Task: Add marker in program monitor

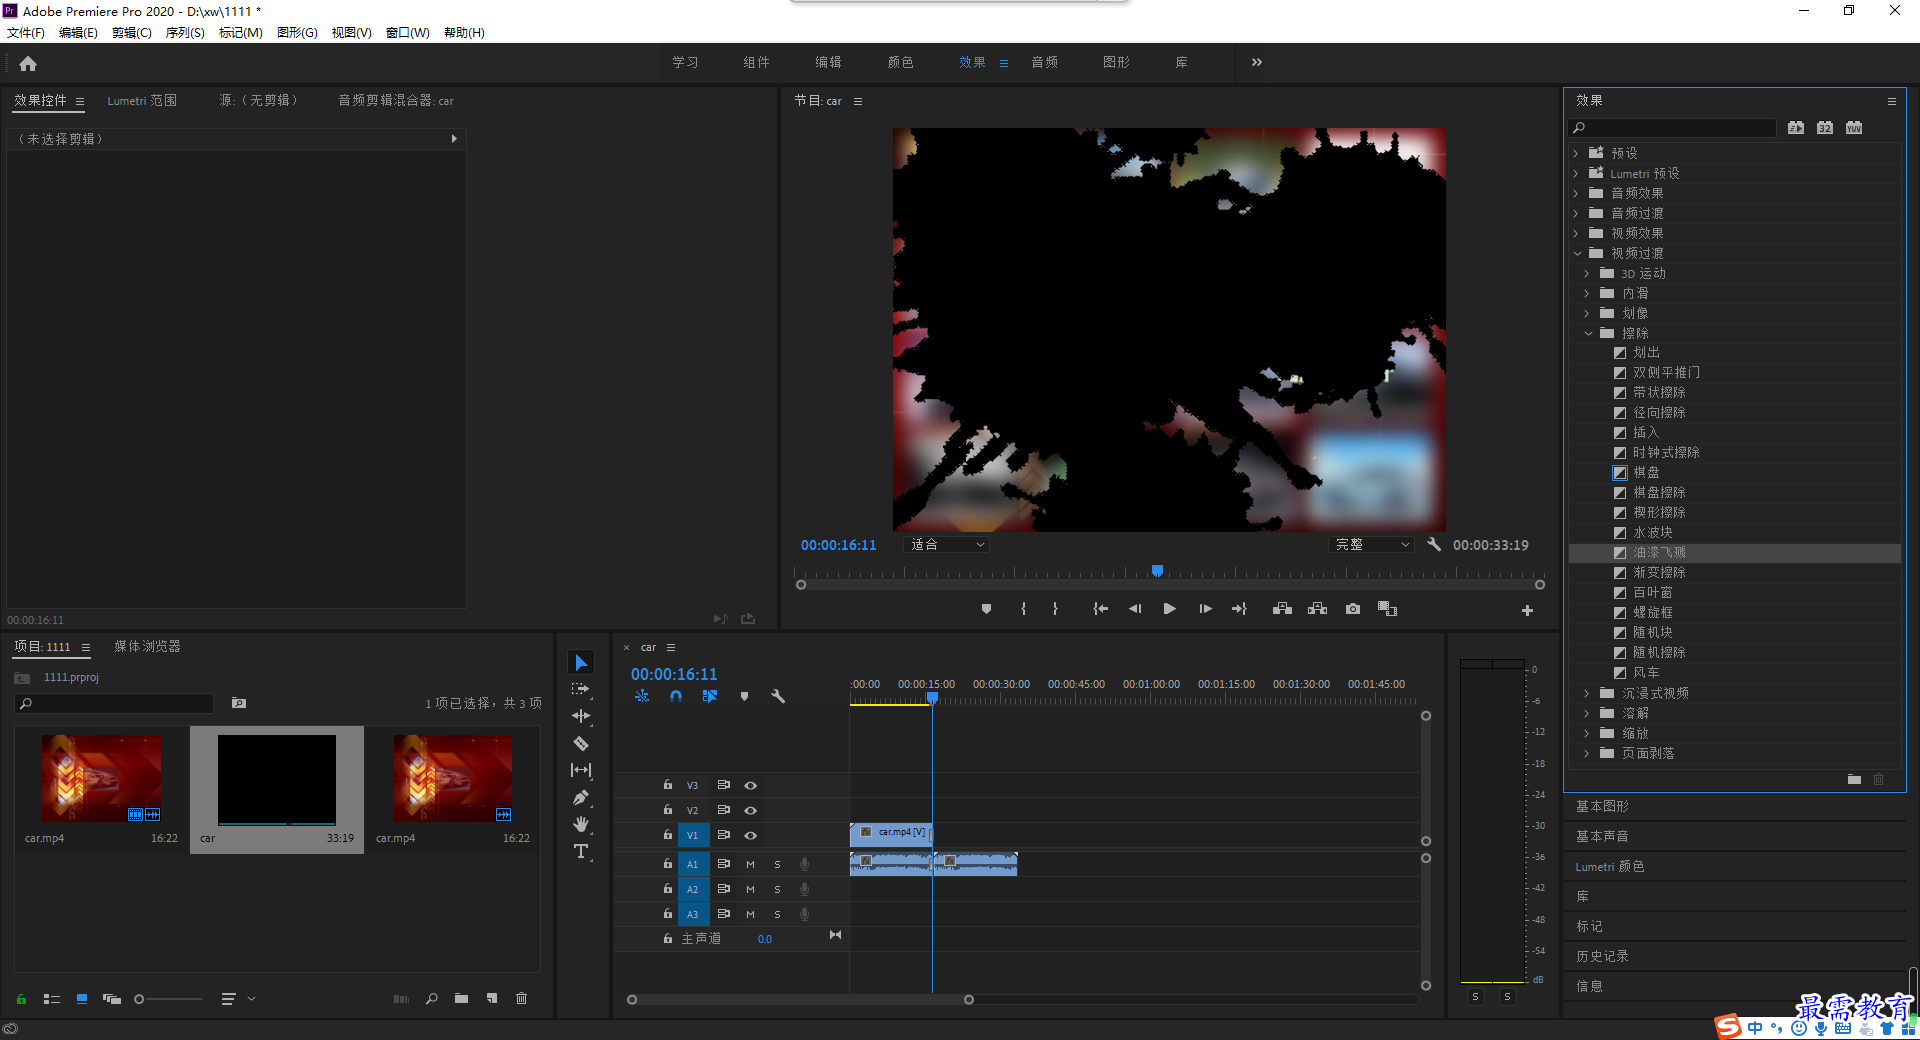Action: click(986, 609)
